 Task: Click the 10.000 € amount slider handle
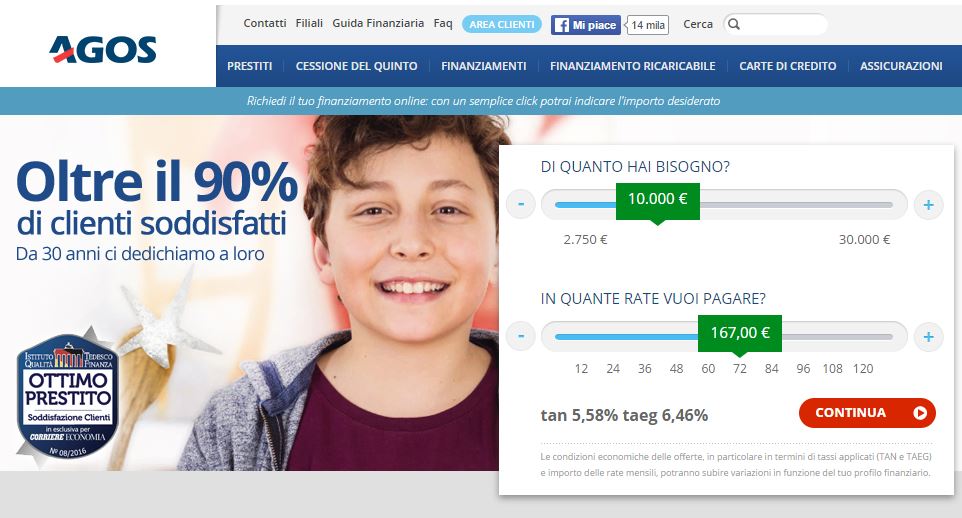658,201
